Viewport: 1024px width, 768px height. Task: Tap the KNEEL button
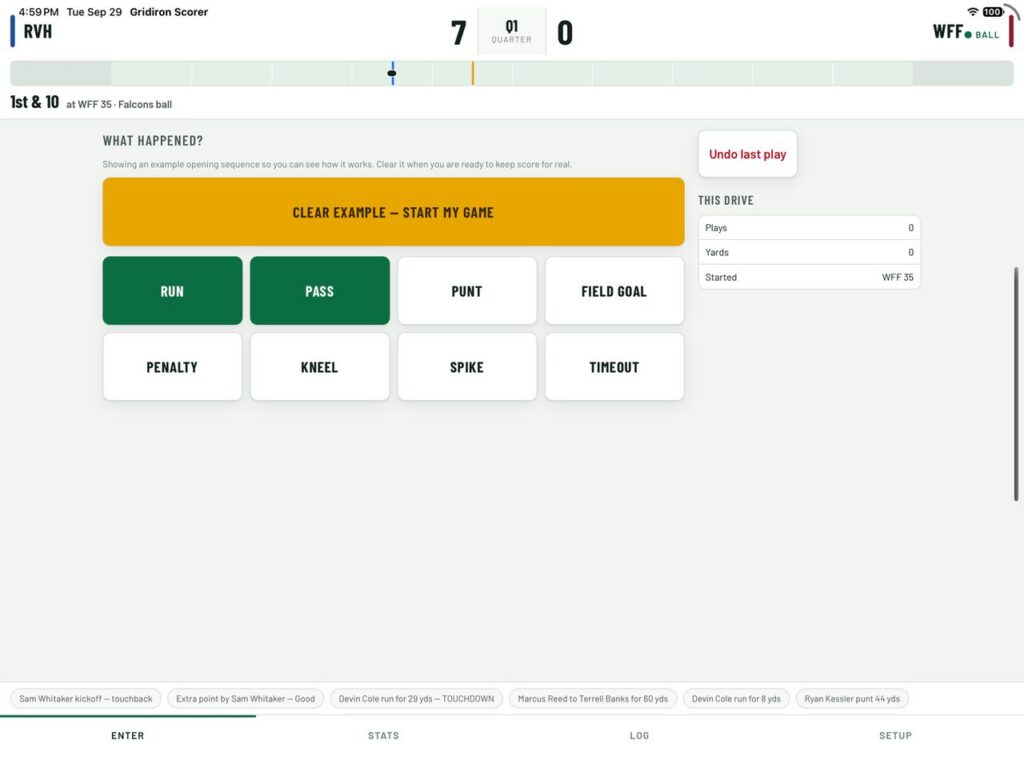point(320,367)
